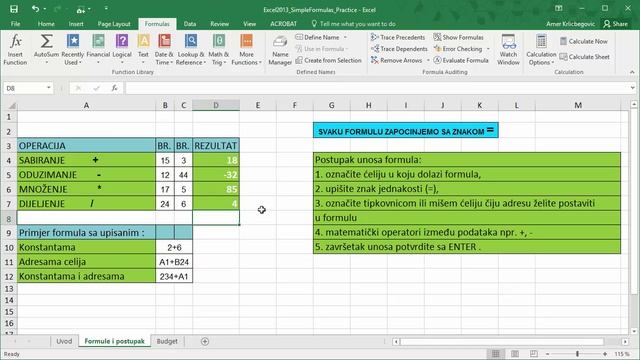This screenshot has height=360, width=640.
Task: Select the Select All corner triangle
Action: tap(11, 105)
